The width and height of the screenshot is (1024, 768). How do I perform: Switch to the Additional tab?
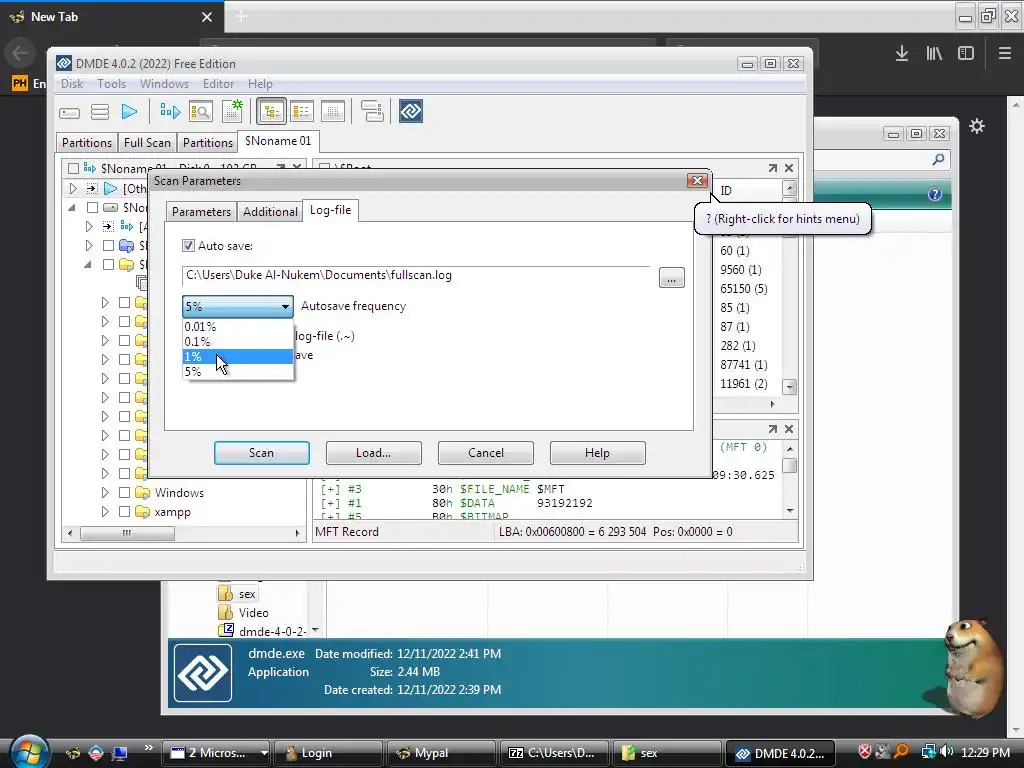(270, 212)
